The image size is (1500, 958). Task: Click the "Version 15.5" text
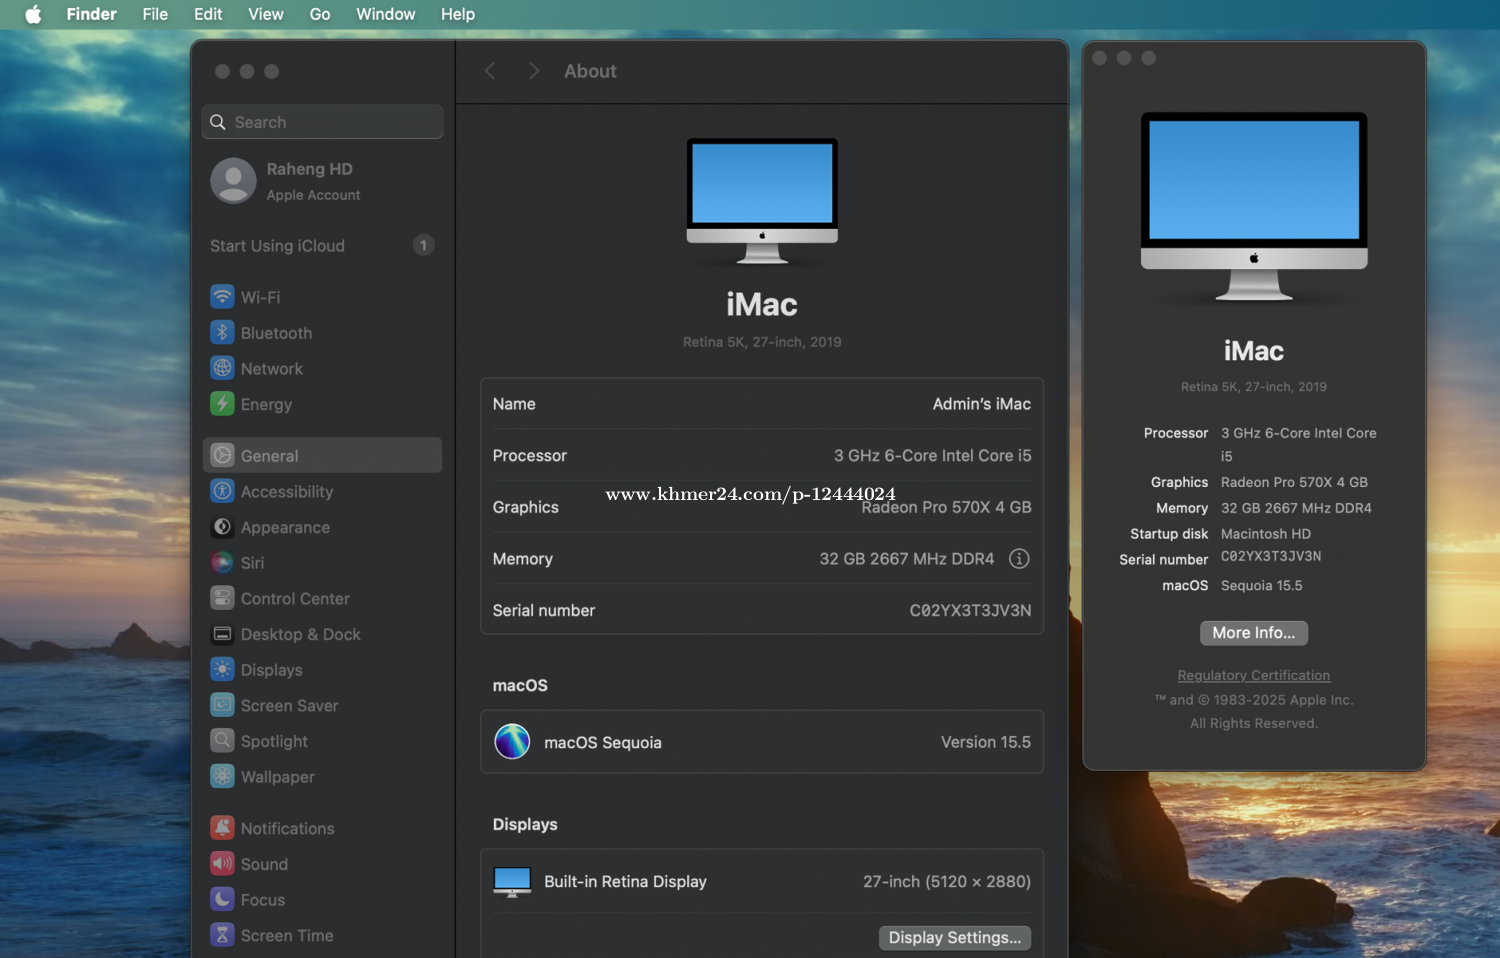[986, 742]
